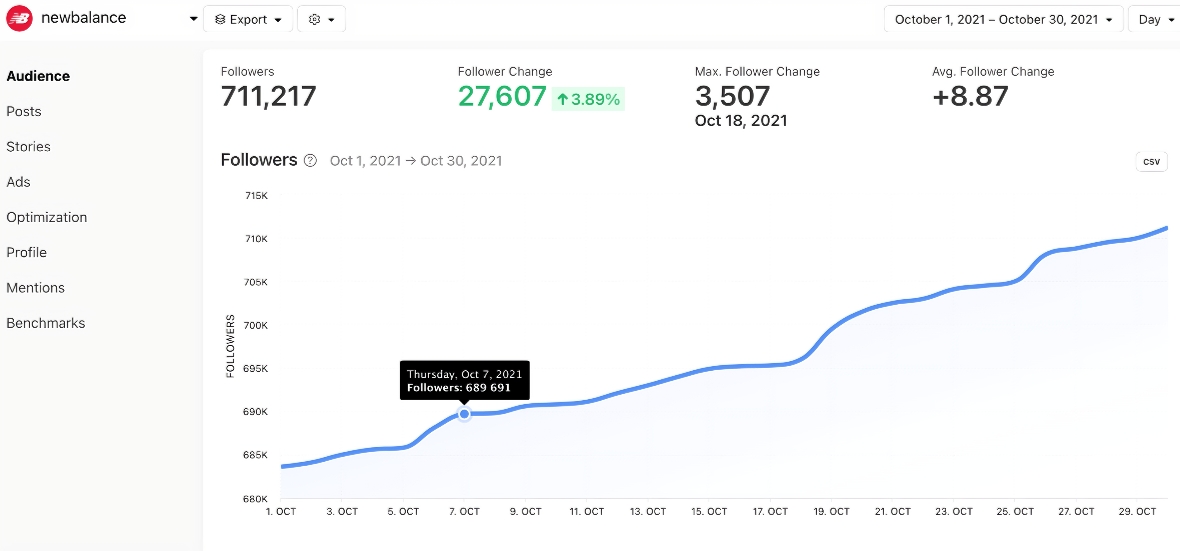The height and width of the screenshot is (551, 1180).
Task: Open the Ads section
Action: click(x=18, y=182)
